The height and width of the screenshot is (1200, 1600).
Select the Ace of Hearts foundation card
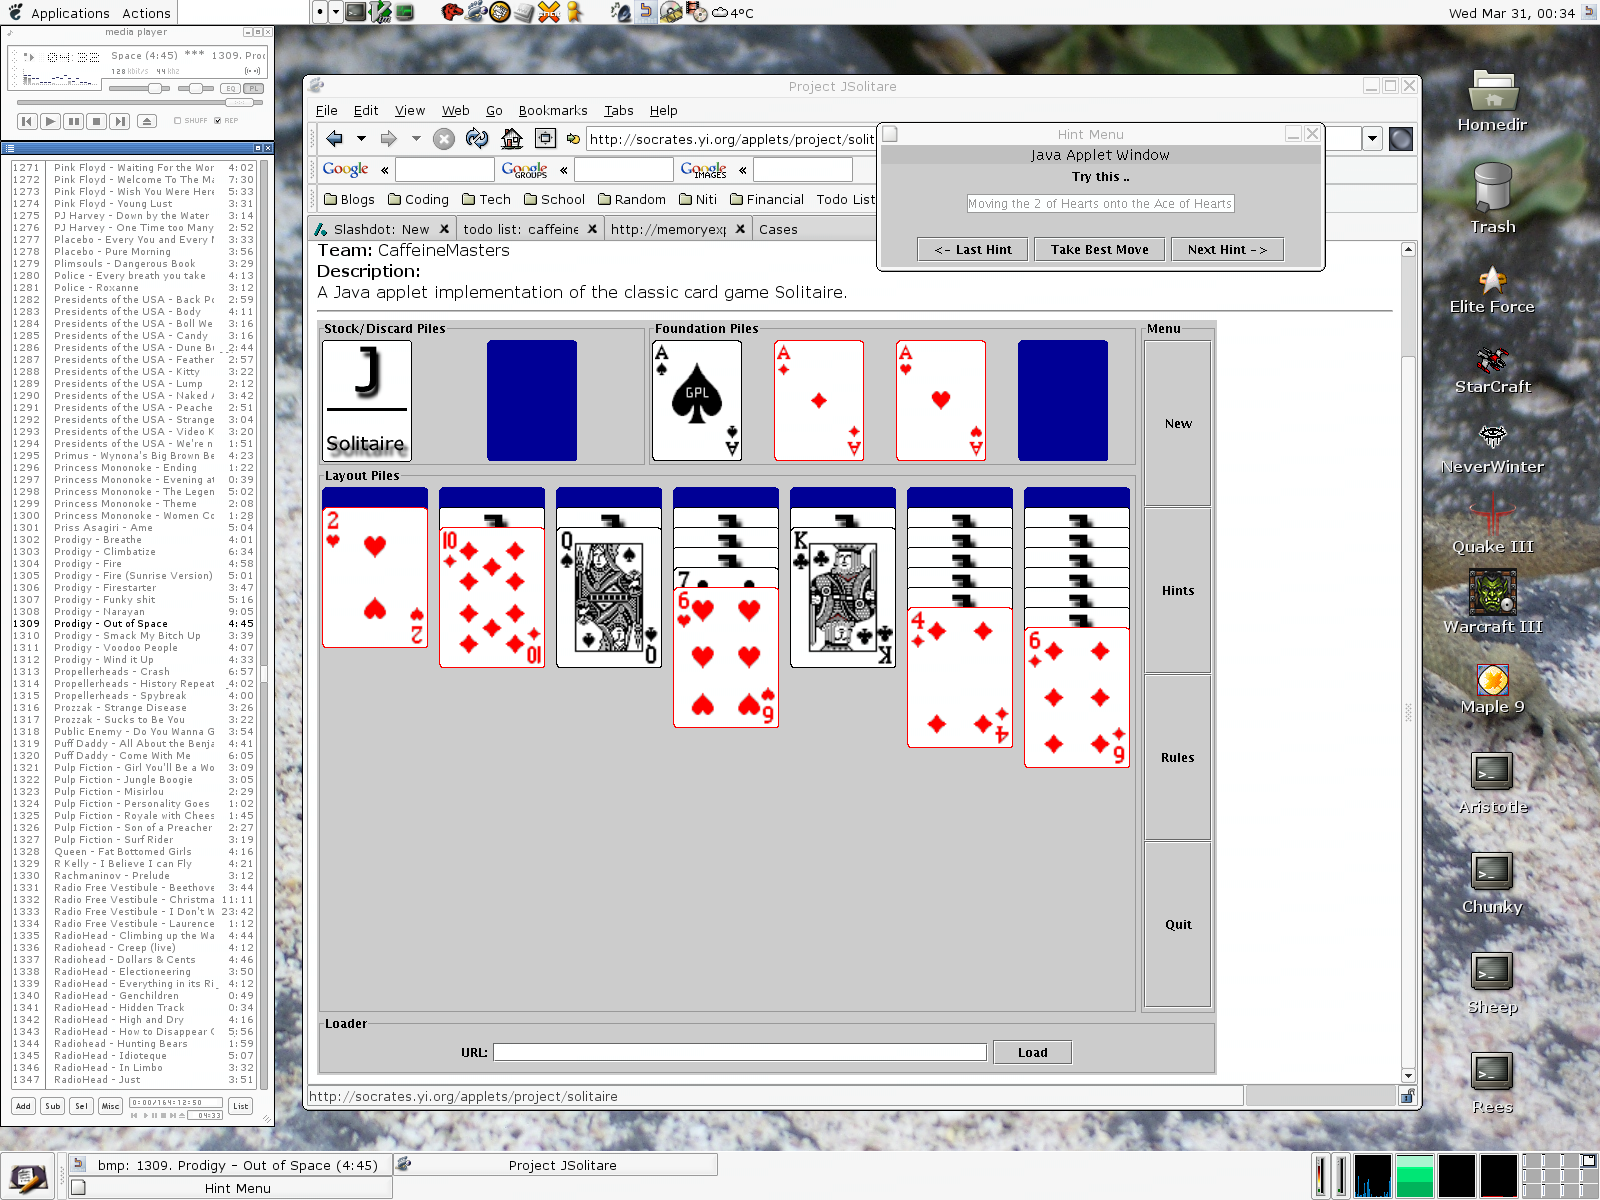coord(941,400)
